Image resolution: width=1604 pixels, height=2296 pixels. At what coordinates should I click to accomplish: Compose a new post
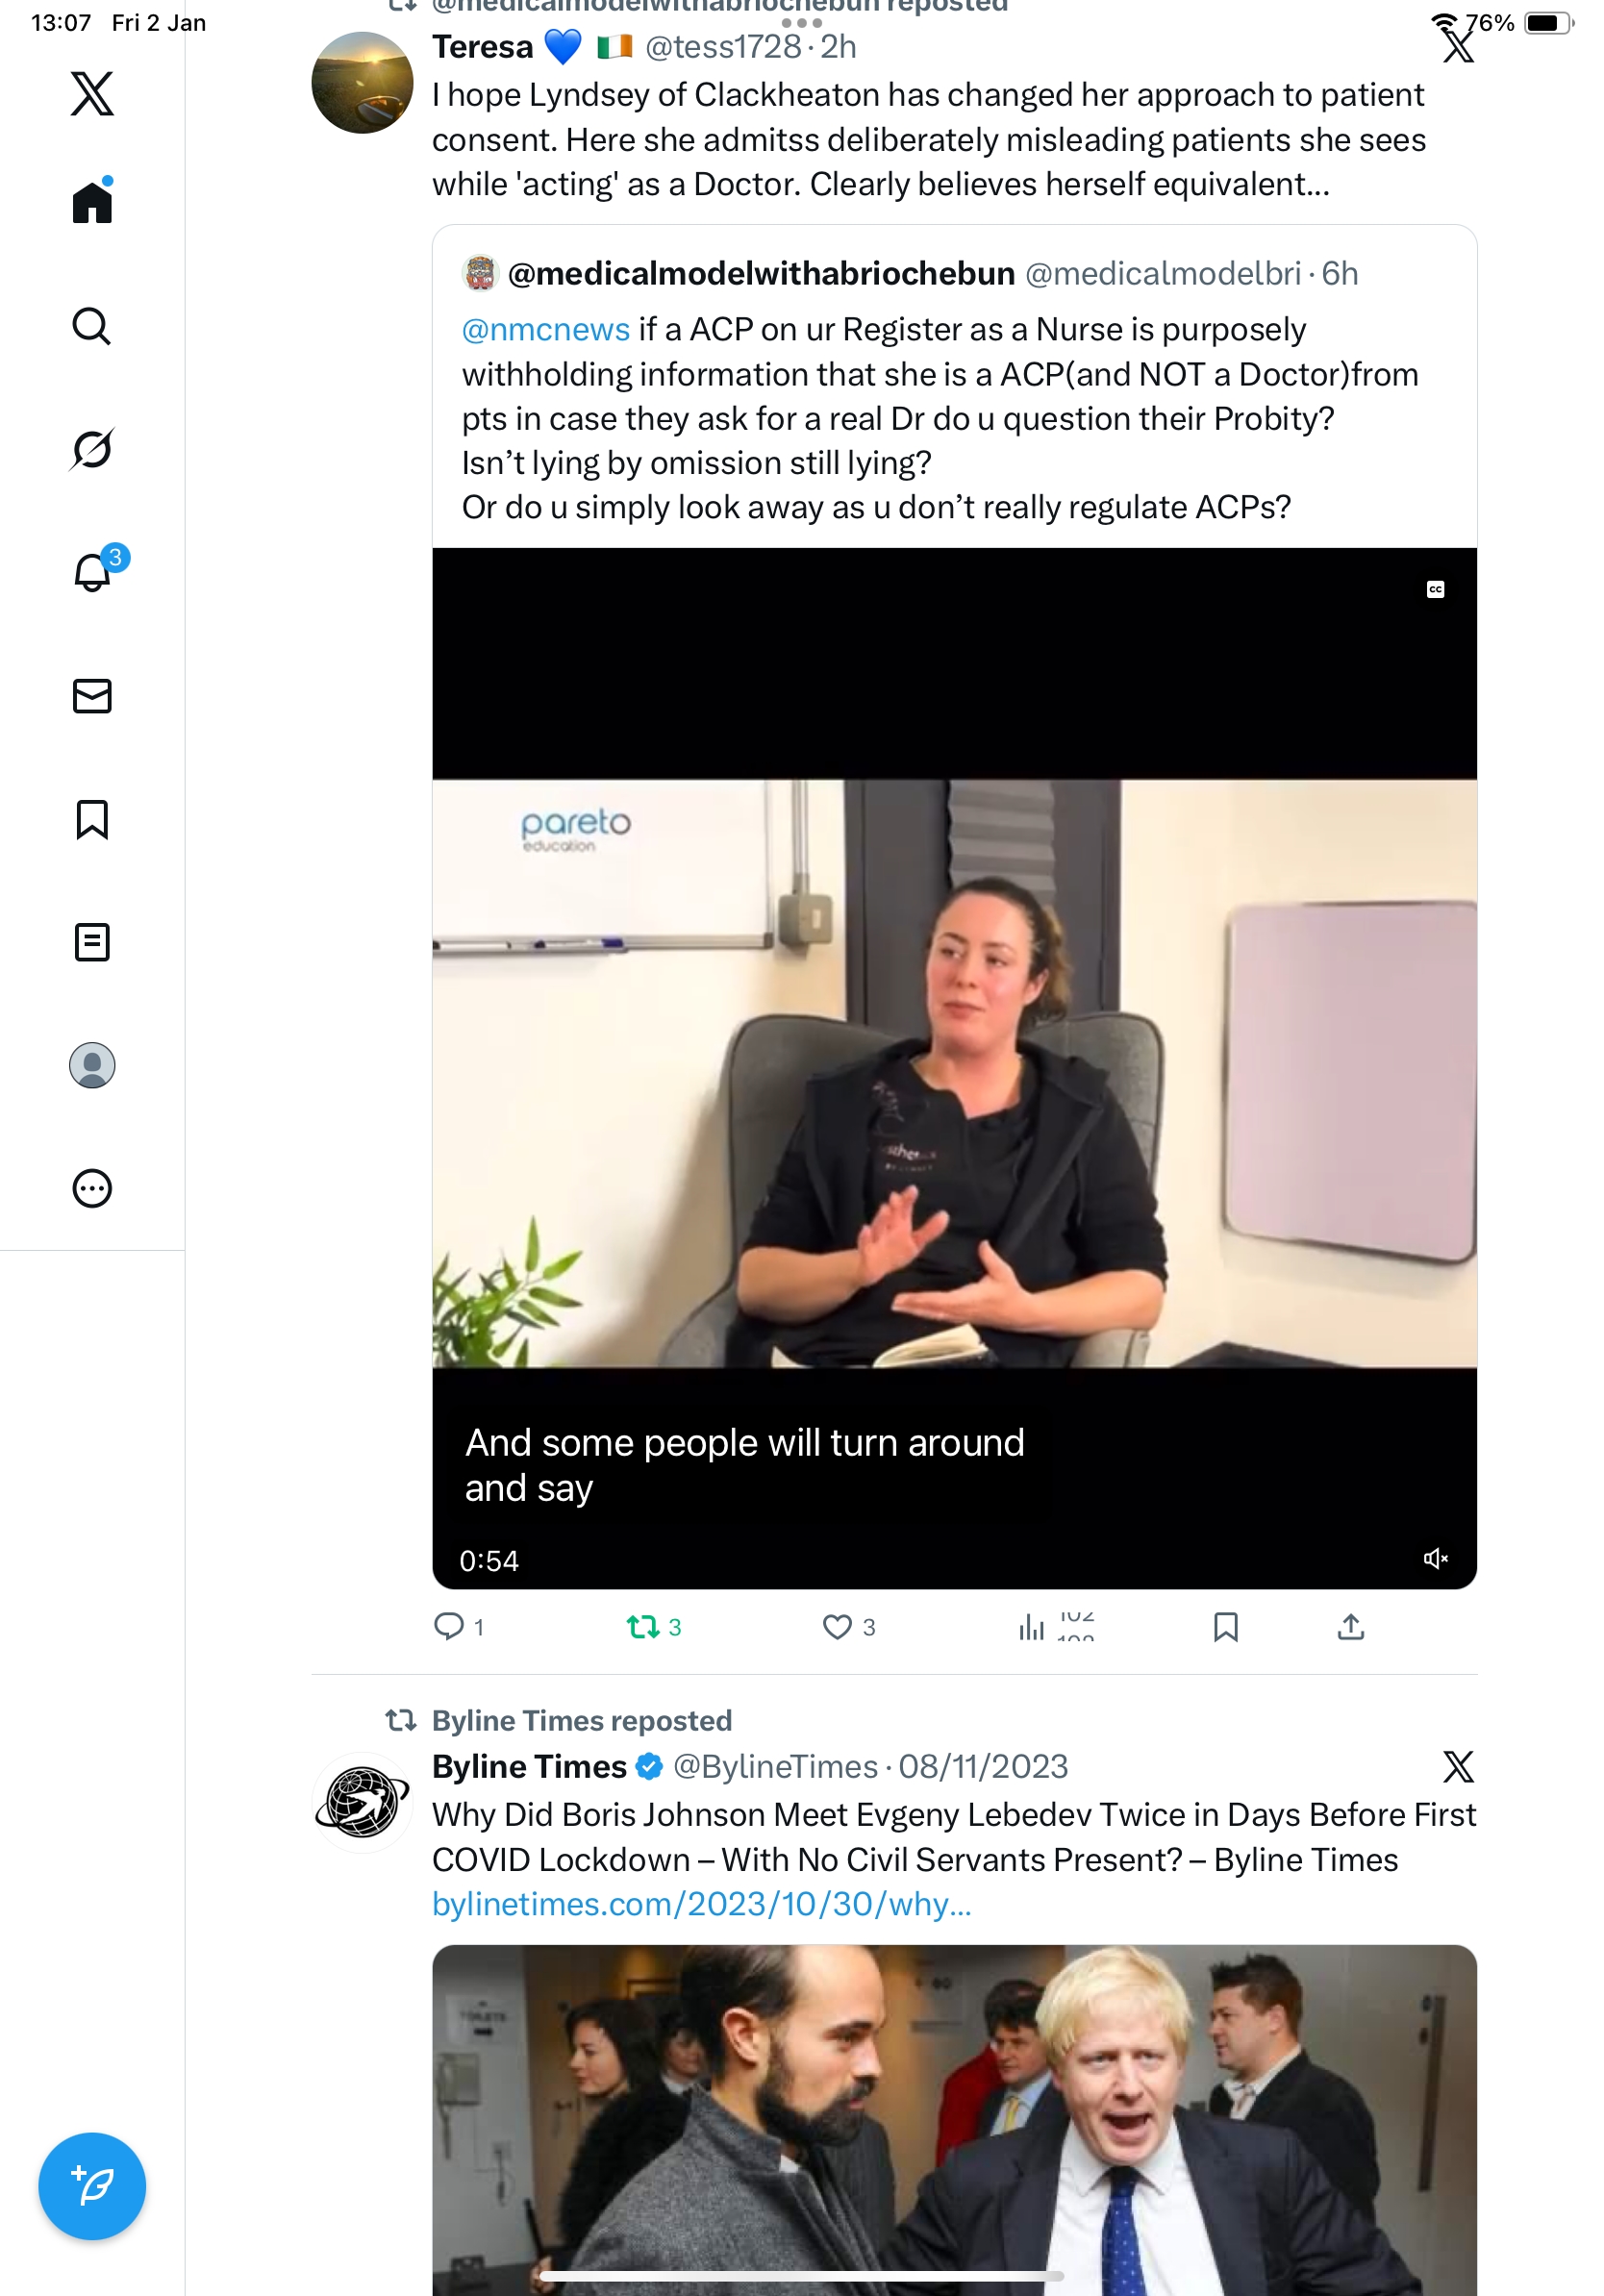coord(92,2185)
